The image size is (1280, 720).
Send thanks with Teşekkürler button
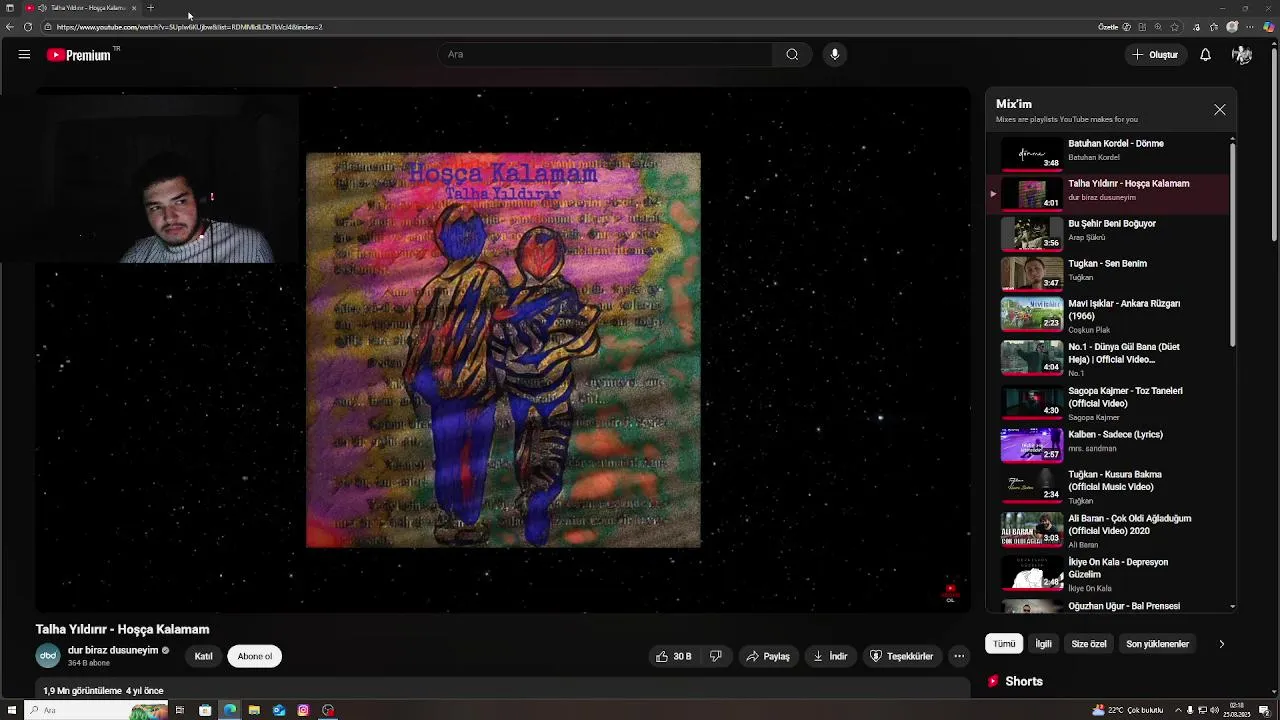click(901, 656)
